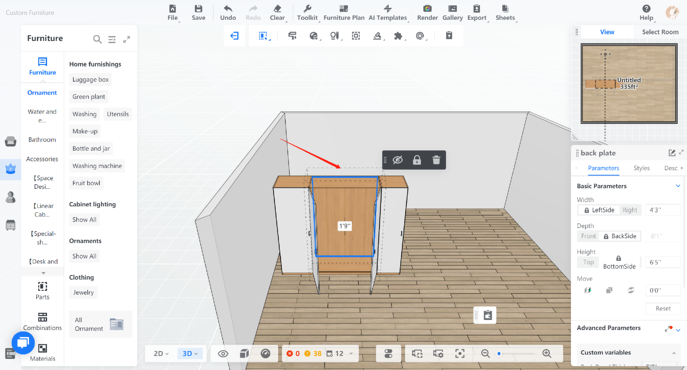Image resolution: width=687 pixels, height=370 pixels.
Task: Toggle the eye visibility icon in bottom bar
Action: click(223, 354)
